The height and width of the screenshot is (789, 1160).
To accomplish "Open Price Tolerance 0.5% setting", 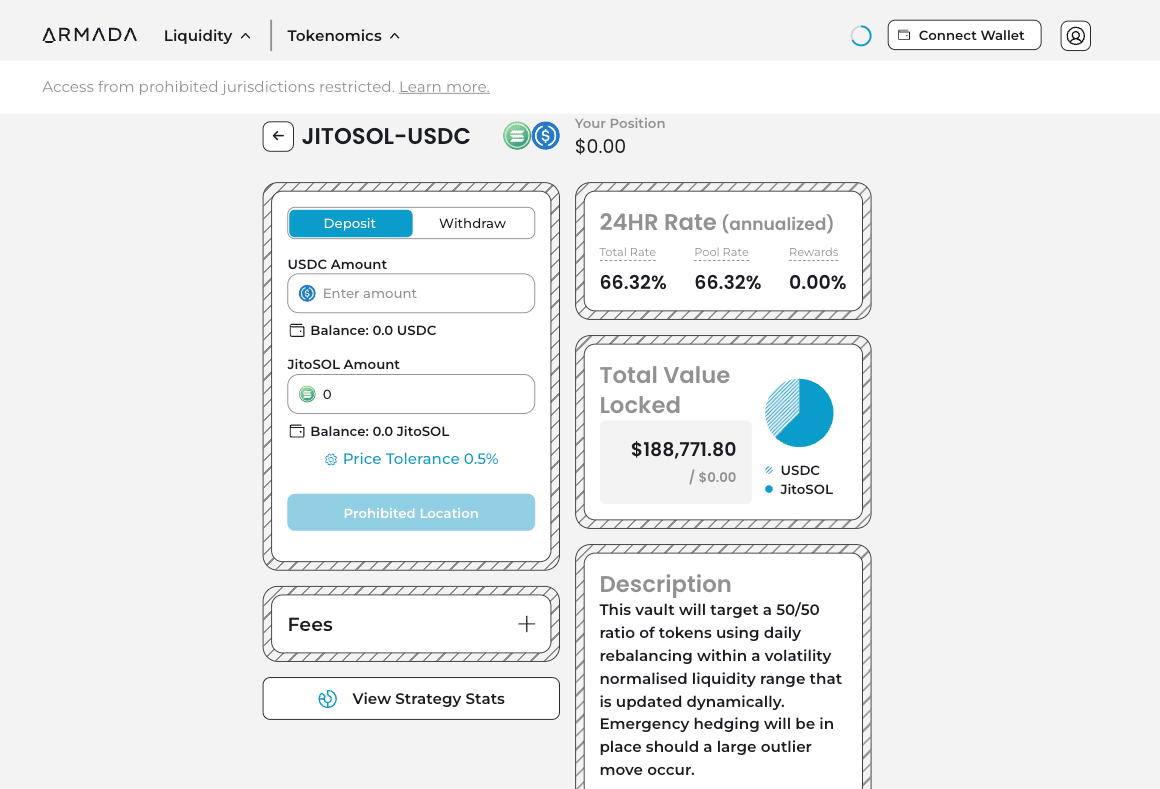I will pyautogui.click(x=411, y=459).
